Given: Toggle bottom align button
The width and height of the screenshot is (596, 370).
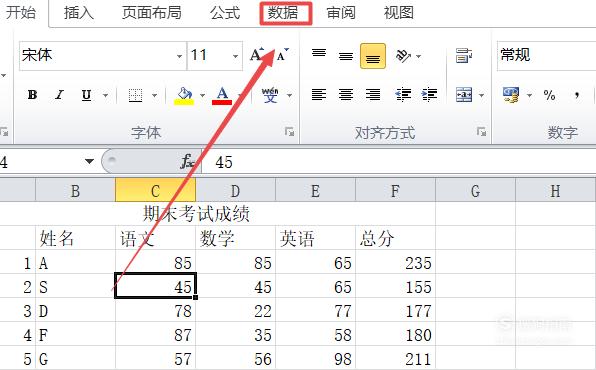Looking at the screenshot, I should point(373,56).
